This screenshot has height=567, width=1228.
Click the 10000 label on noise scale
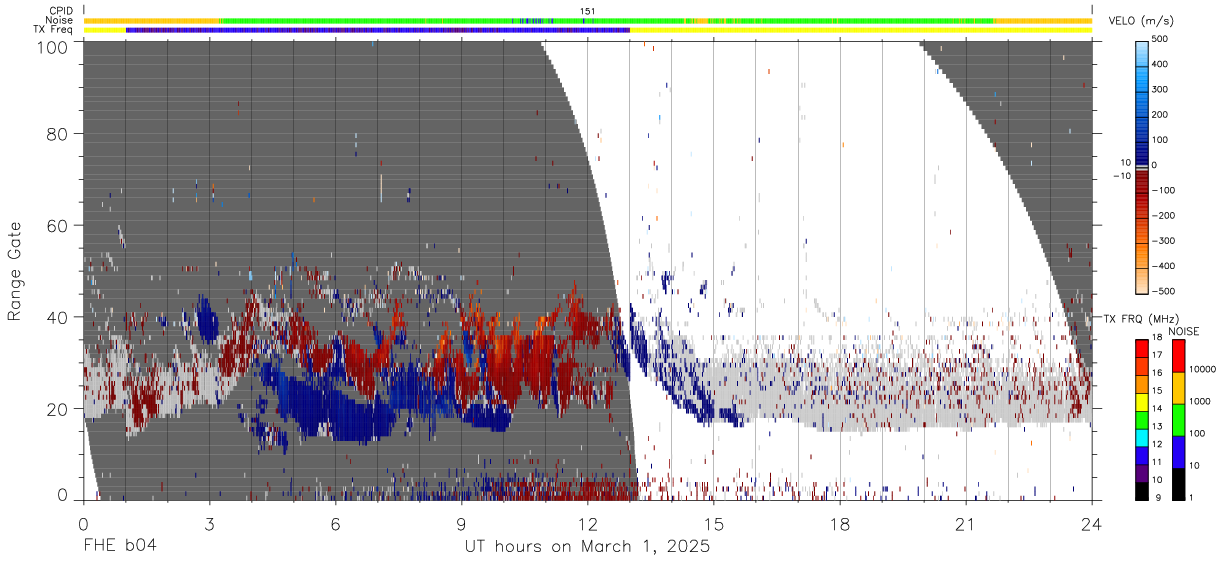point(1205,369)
